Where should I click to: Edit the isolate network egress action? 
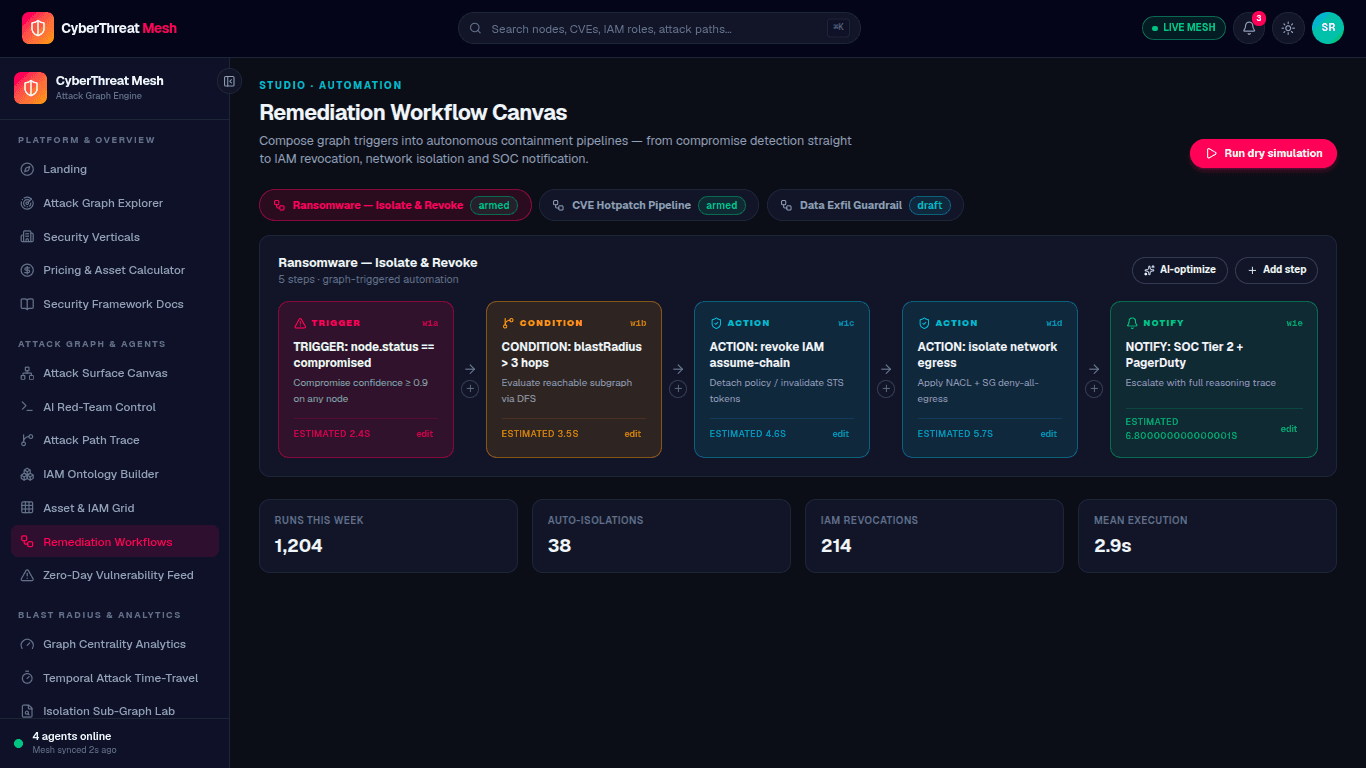coord(1049,434)
